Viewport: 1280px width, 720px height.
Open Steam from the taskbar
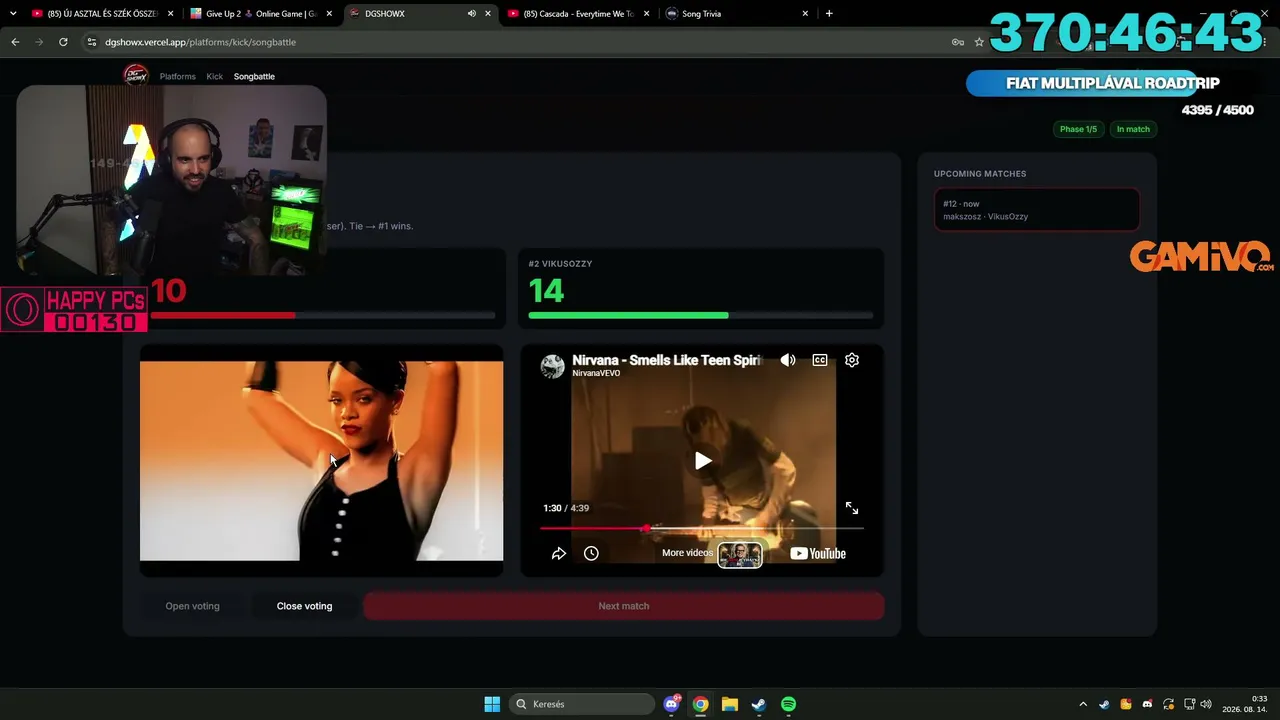tap(759, 704)
